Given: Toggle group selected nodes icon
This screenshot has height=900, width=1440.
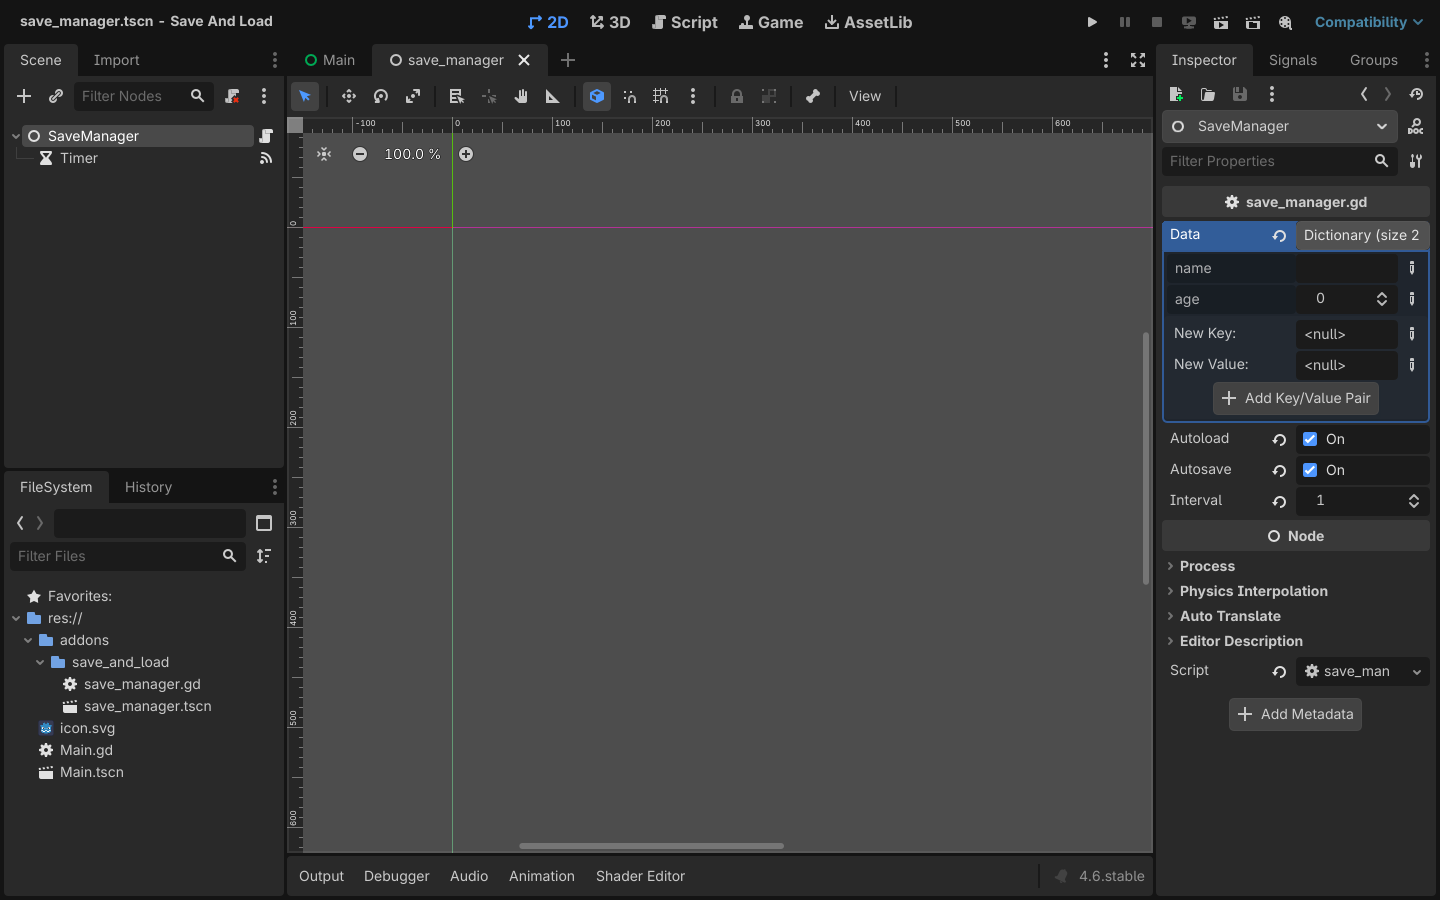Looking at the screenshot, I should click(x=769, y=96).
